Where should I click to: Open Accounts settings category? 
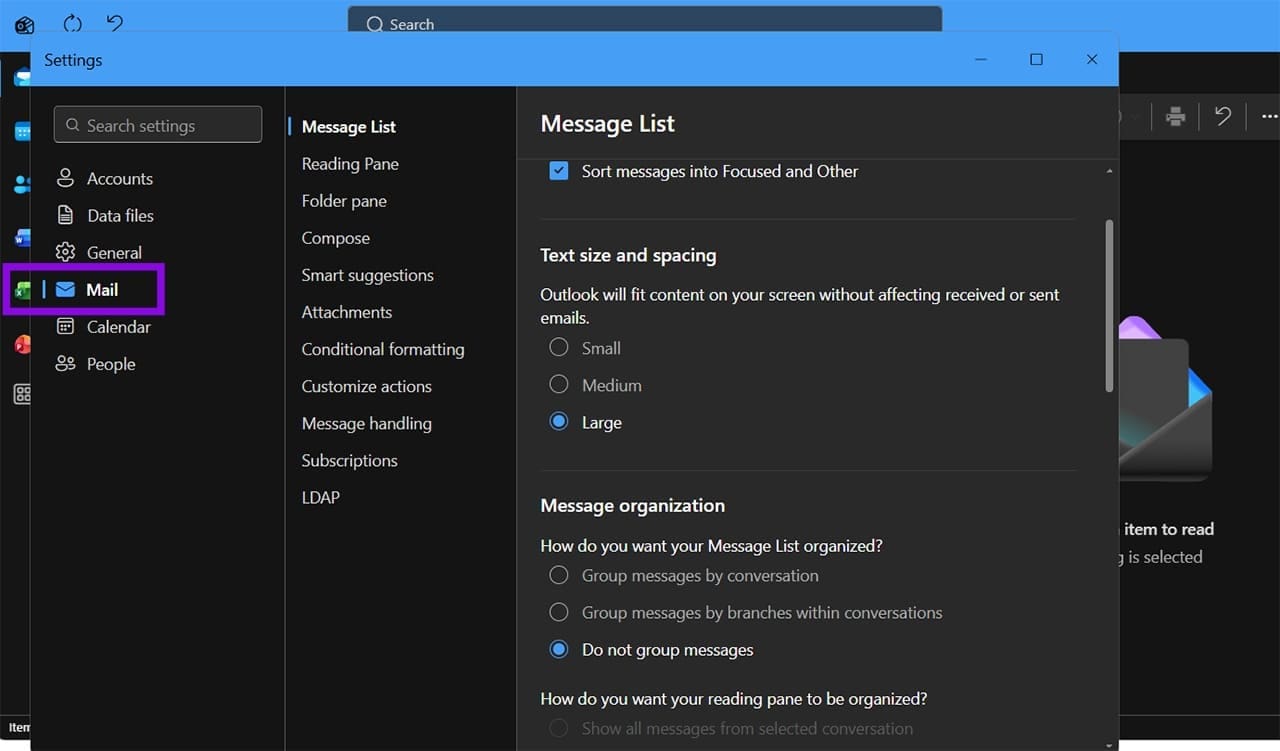(104, 179)
